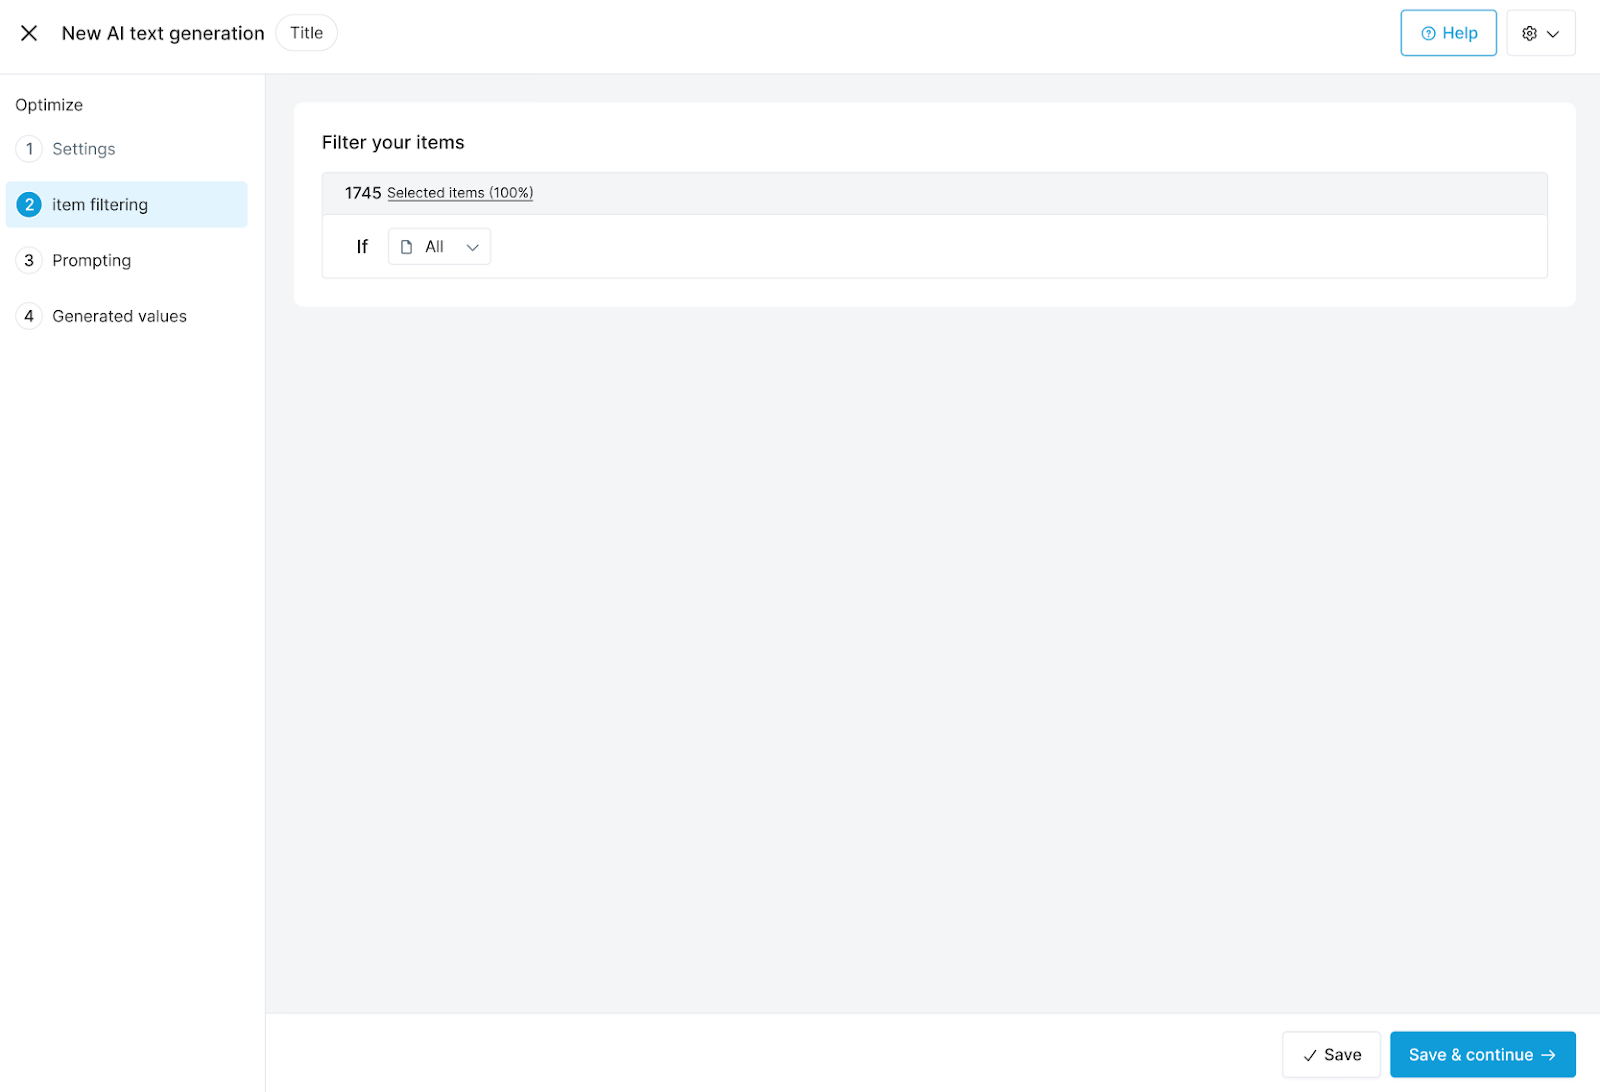Image resolution: width=1600 pixels, height=1092 pixels.
Task: Click the question mark Help icon
Action: coord(1428,34)
